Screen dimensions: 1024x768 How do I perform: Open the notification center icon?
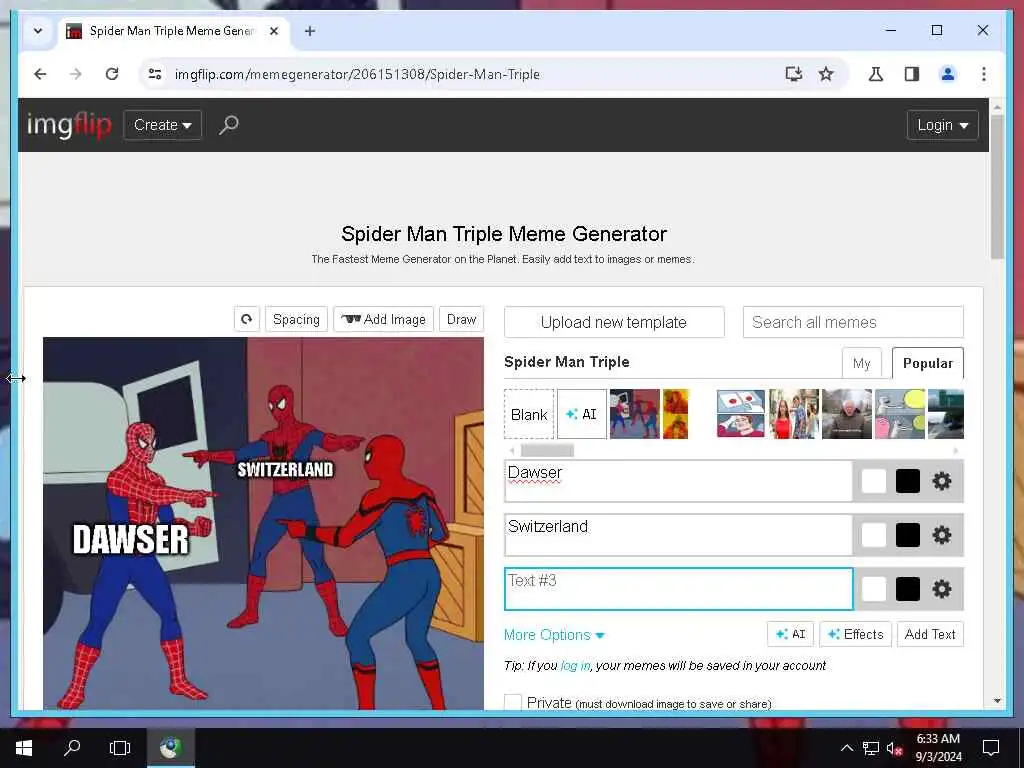(x=991, y=748)
